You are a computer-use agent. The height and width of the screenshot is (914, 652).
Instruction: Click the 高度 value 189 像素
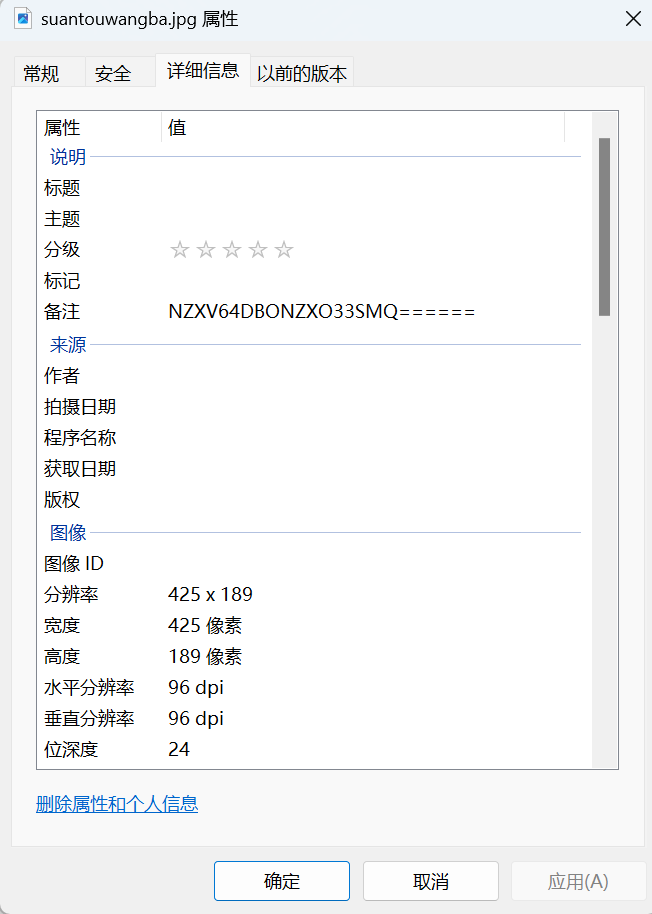click(205, 656)
